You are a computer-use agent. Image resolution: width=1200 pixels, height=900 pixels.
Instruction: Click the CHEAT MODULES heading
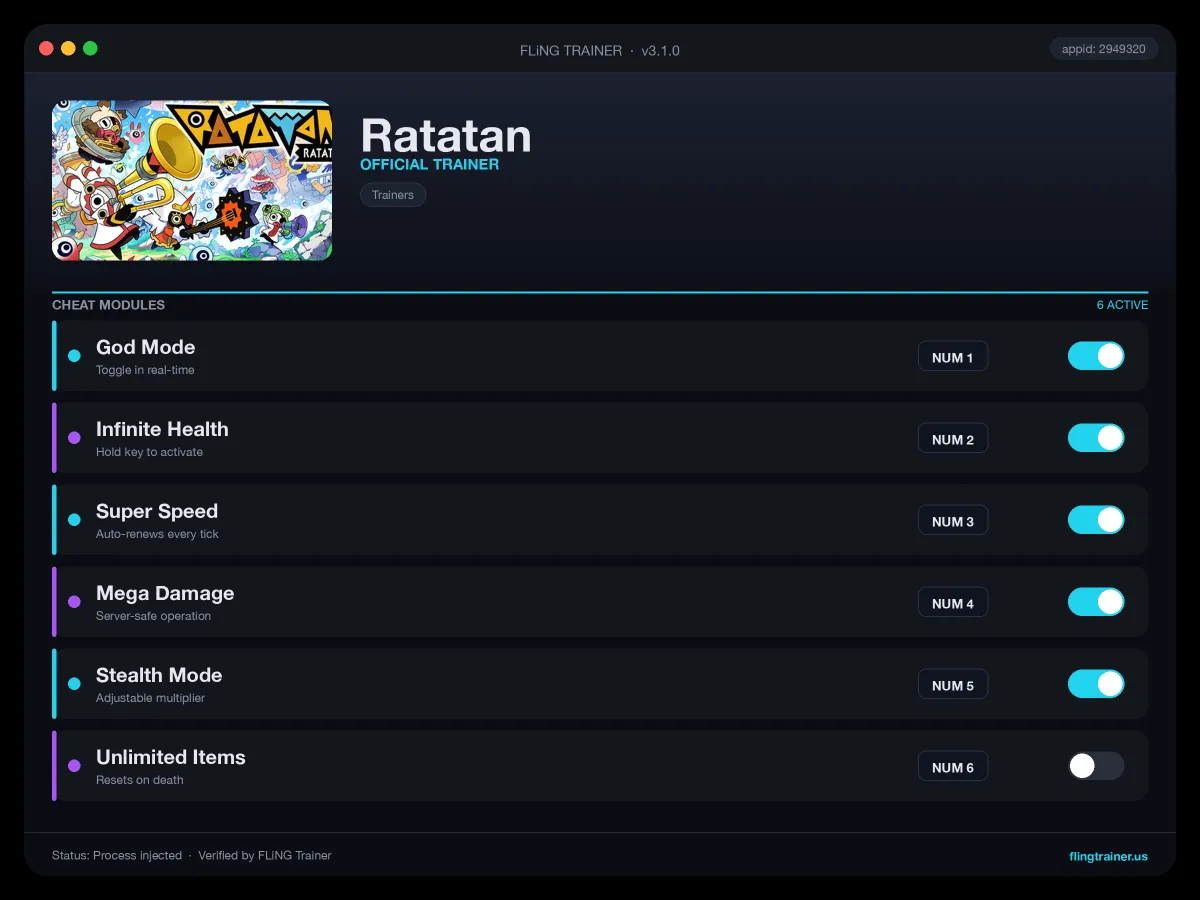coord(108,305)
